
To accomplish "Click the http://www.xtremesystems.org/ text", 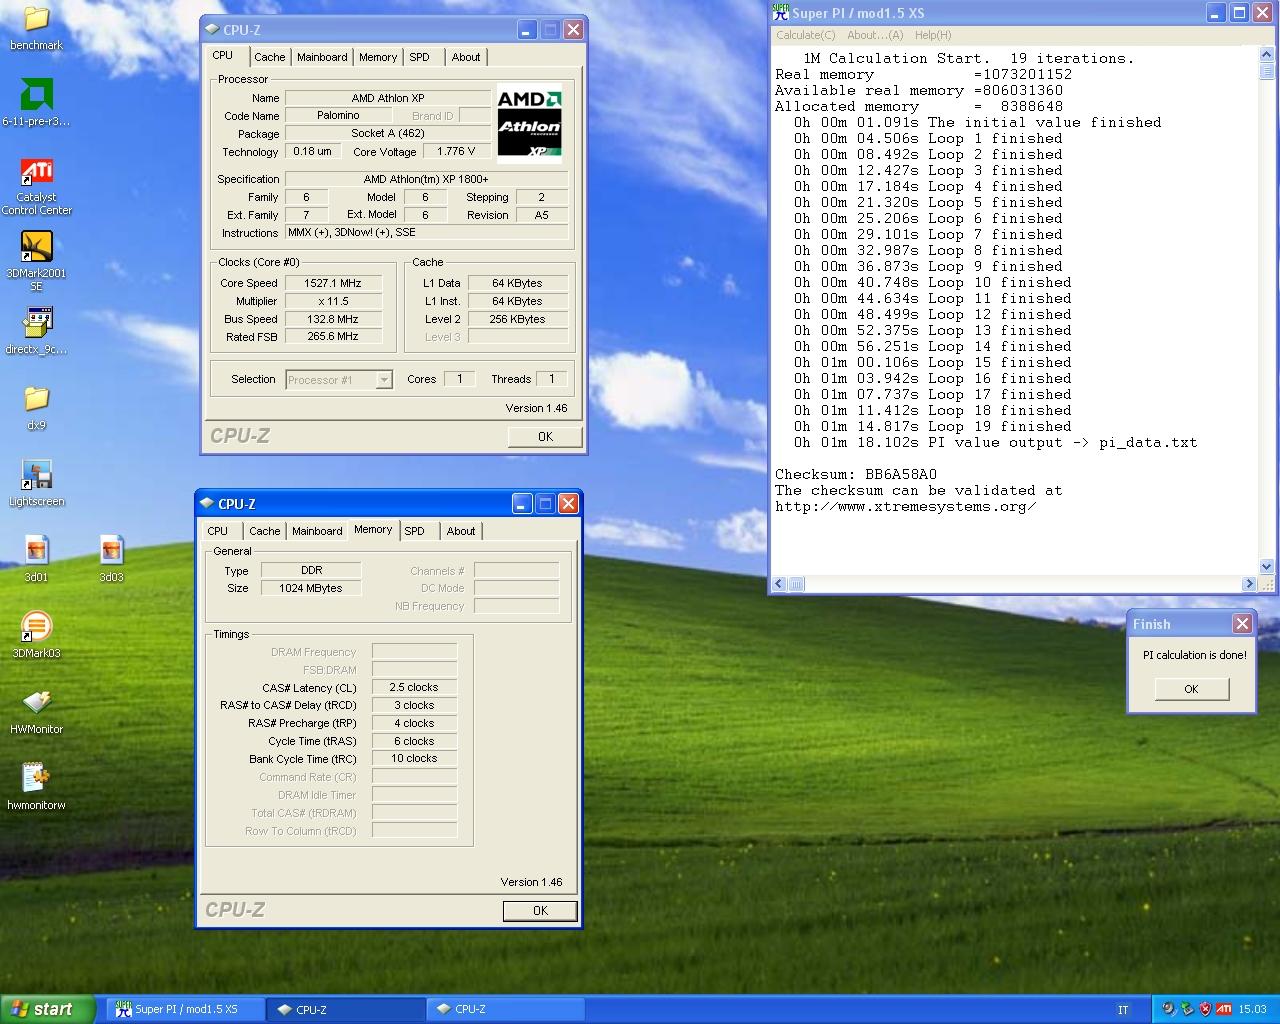I will pyautogui.click(x=905, y=506).
